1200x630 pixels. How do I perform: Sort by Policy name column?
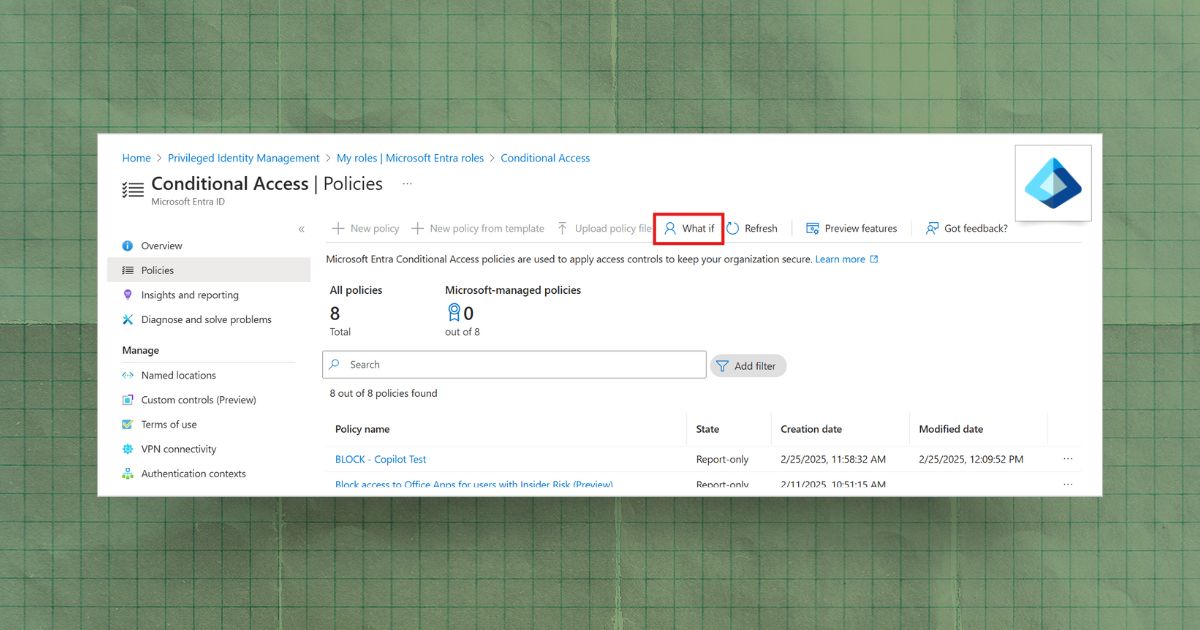[x=362, y=429]
